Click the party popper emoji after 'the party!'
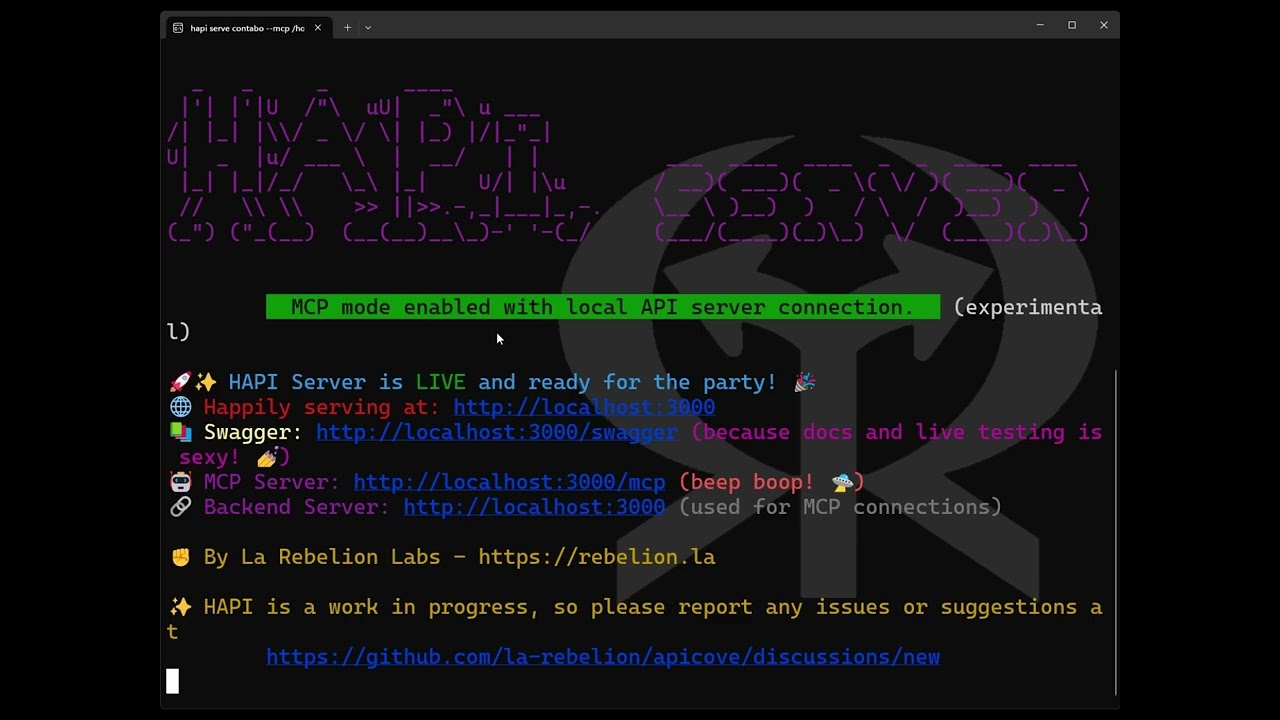Image resolution: width=1280 pixels, height=720 pixels. coord(805,382)
